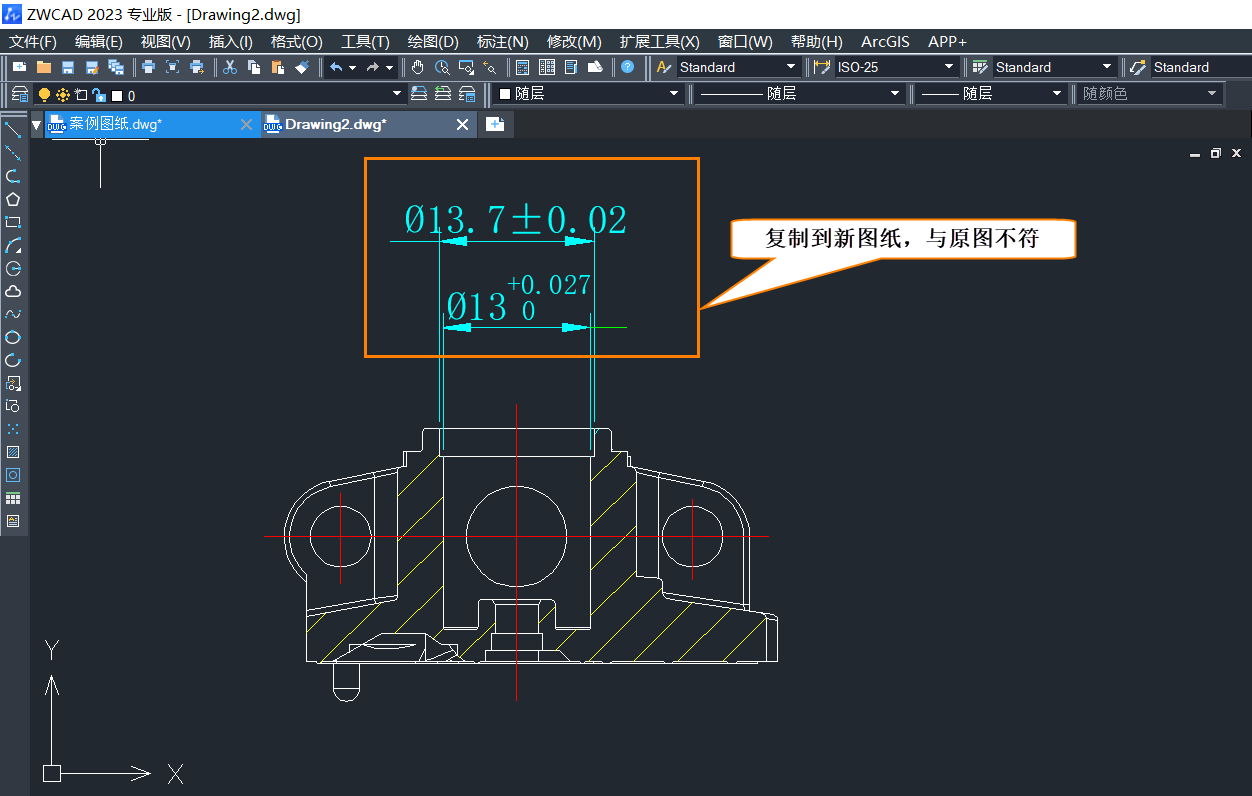
Task: Select the Construction Line tool
Action: tap(13, 152)
